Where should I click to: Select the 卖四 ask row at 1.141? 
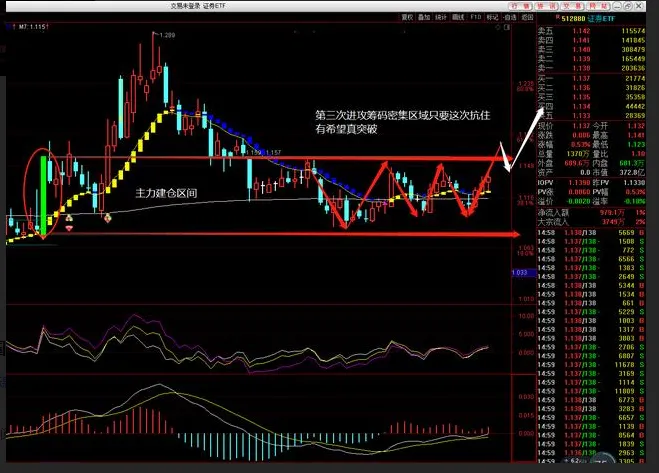click(591, 40)
